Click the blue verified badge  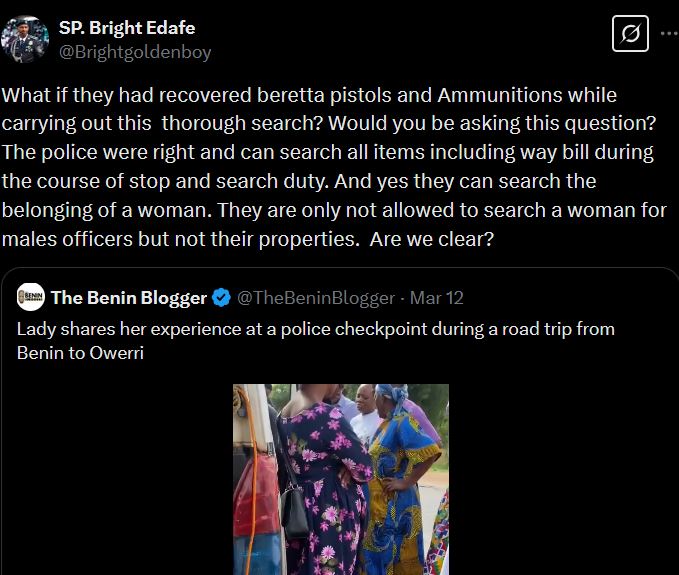coord(222,298)
